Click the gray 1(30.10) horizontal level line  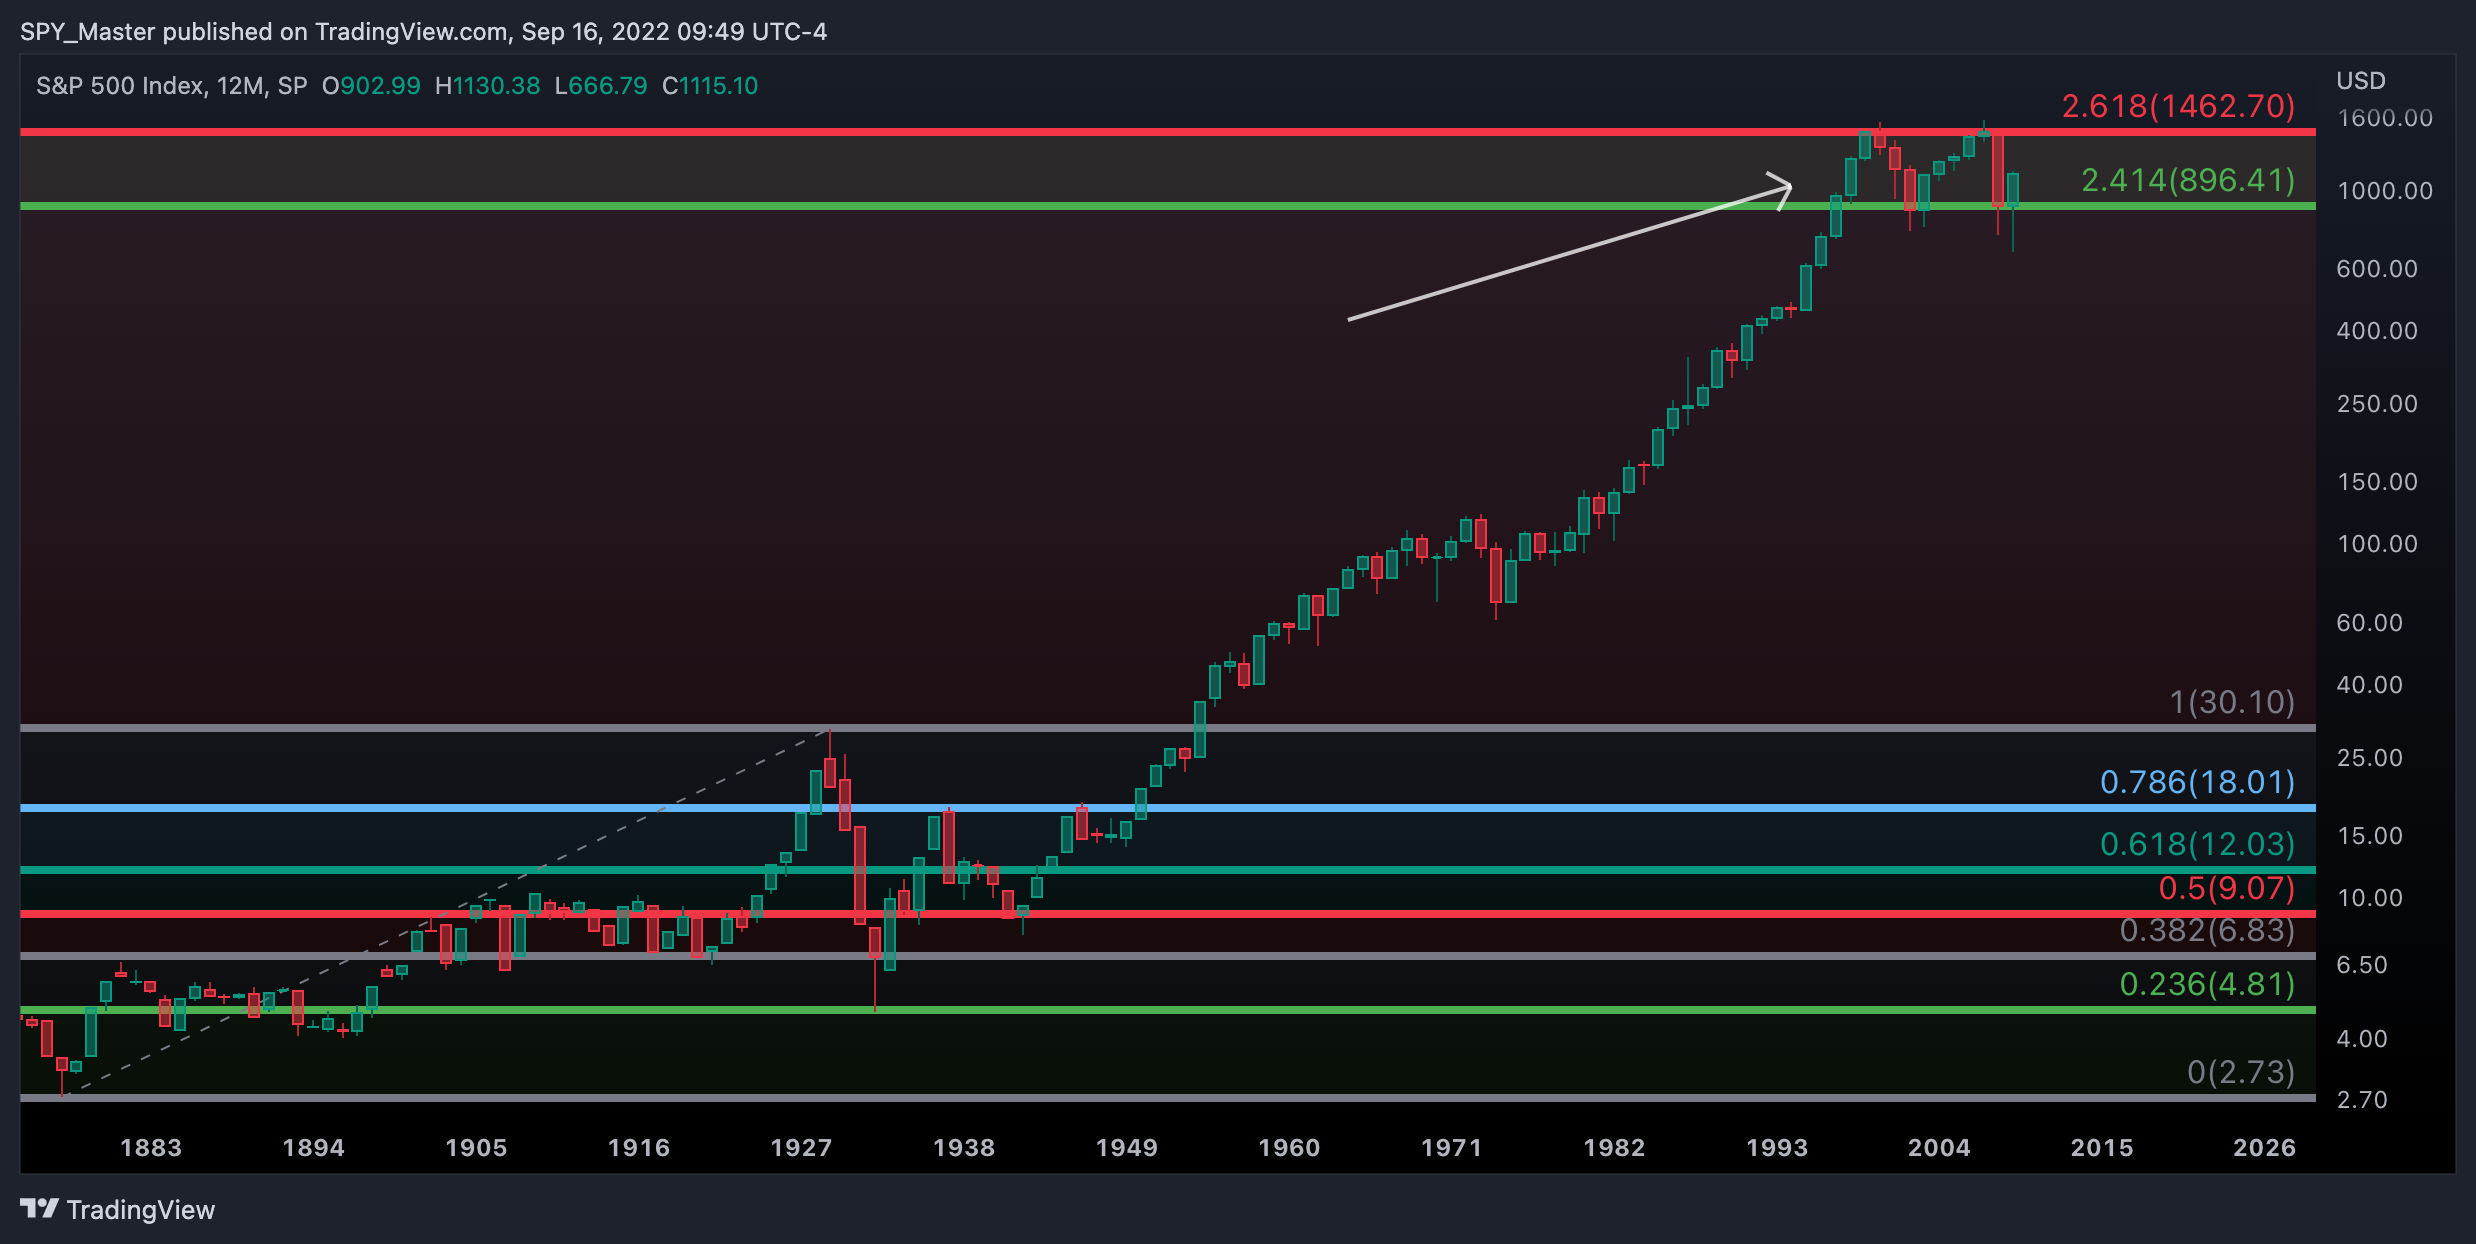(x=1168, y=727)
